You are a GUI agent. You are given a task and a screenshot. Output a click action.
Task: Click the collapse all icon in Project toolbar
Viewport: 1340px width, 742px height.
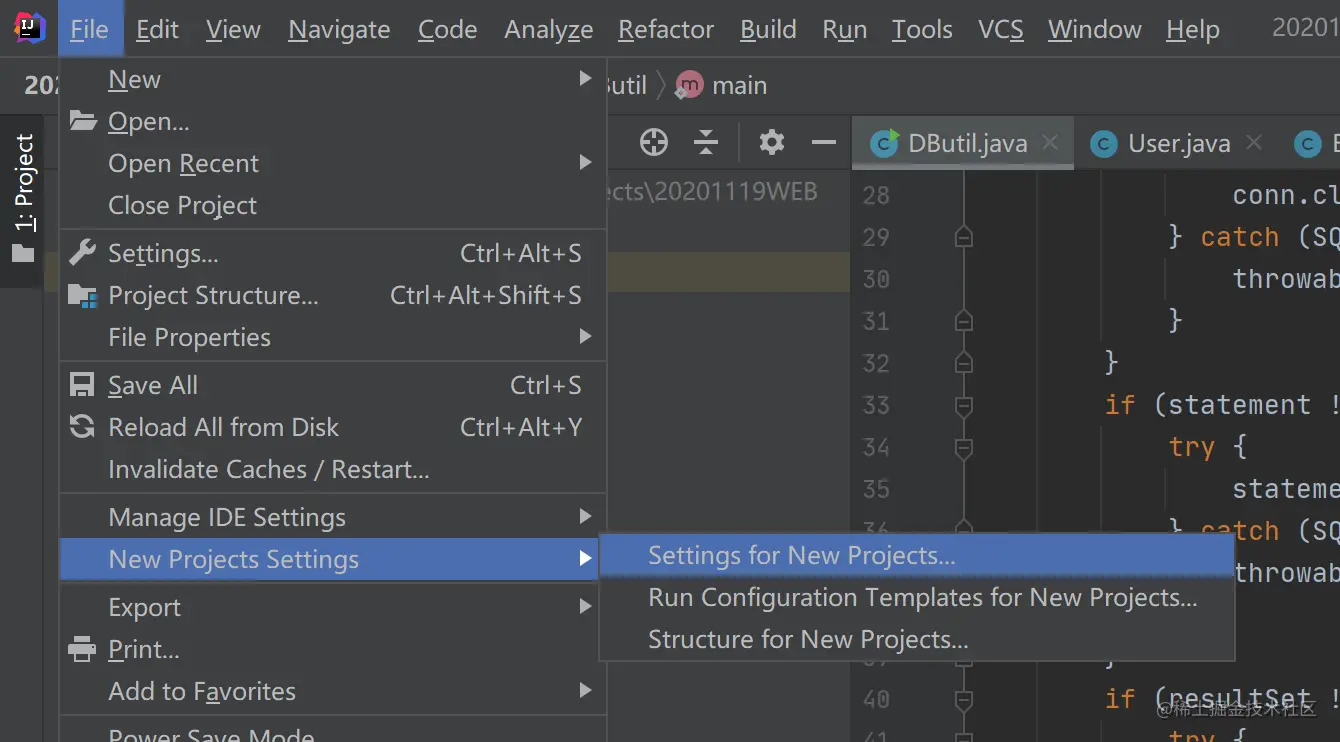click(x=706, y=143)
